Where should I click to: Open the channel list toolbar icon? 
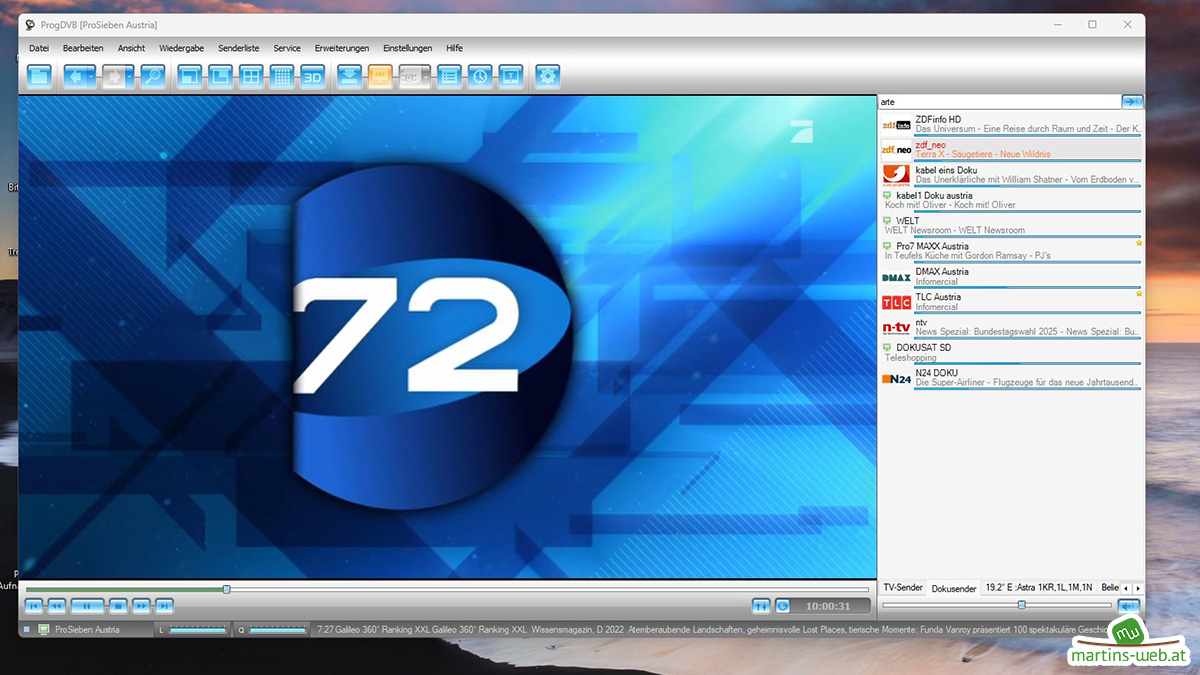pyautogui.click(x=449, y=76)
